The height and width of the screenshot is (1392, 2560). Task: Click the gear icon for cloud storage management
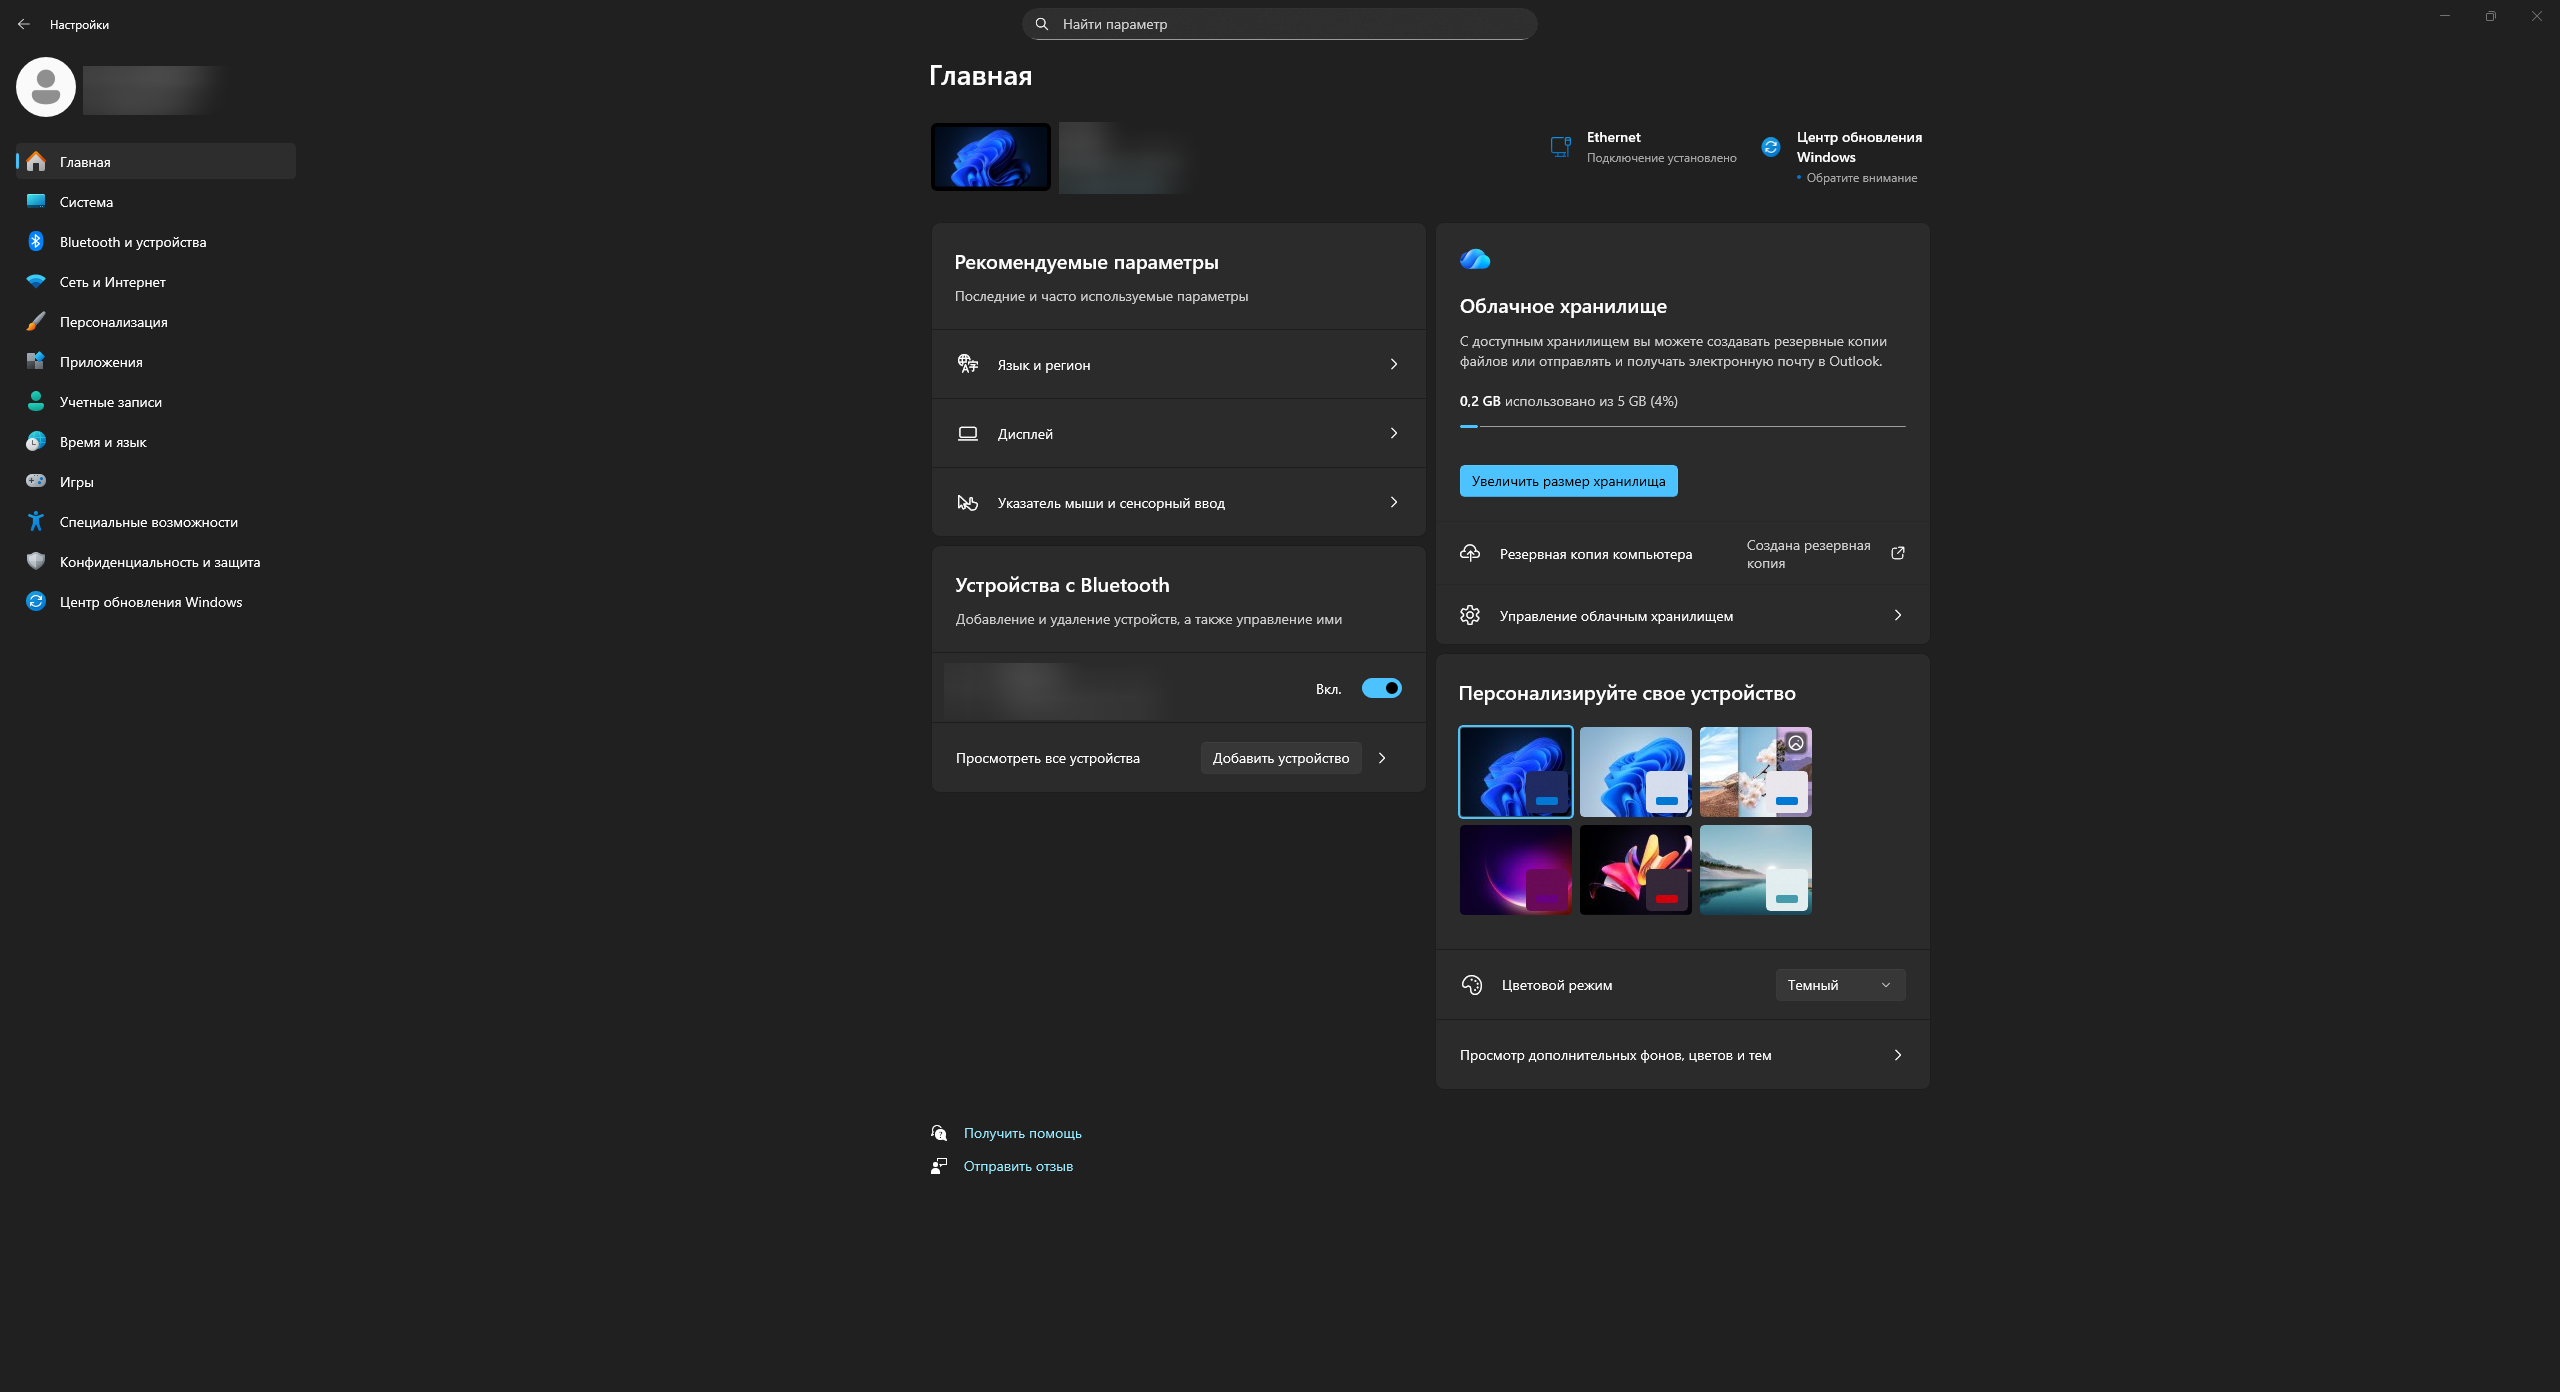tap(1470, 615)
